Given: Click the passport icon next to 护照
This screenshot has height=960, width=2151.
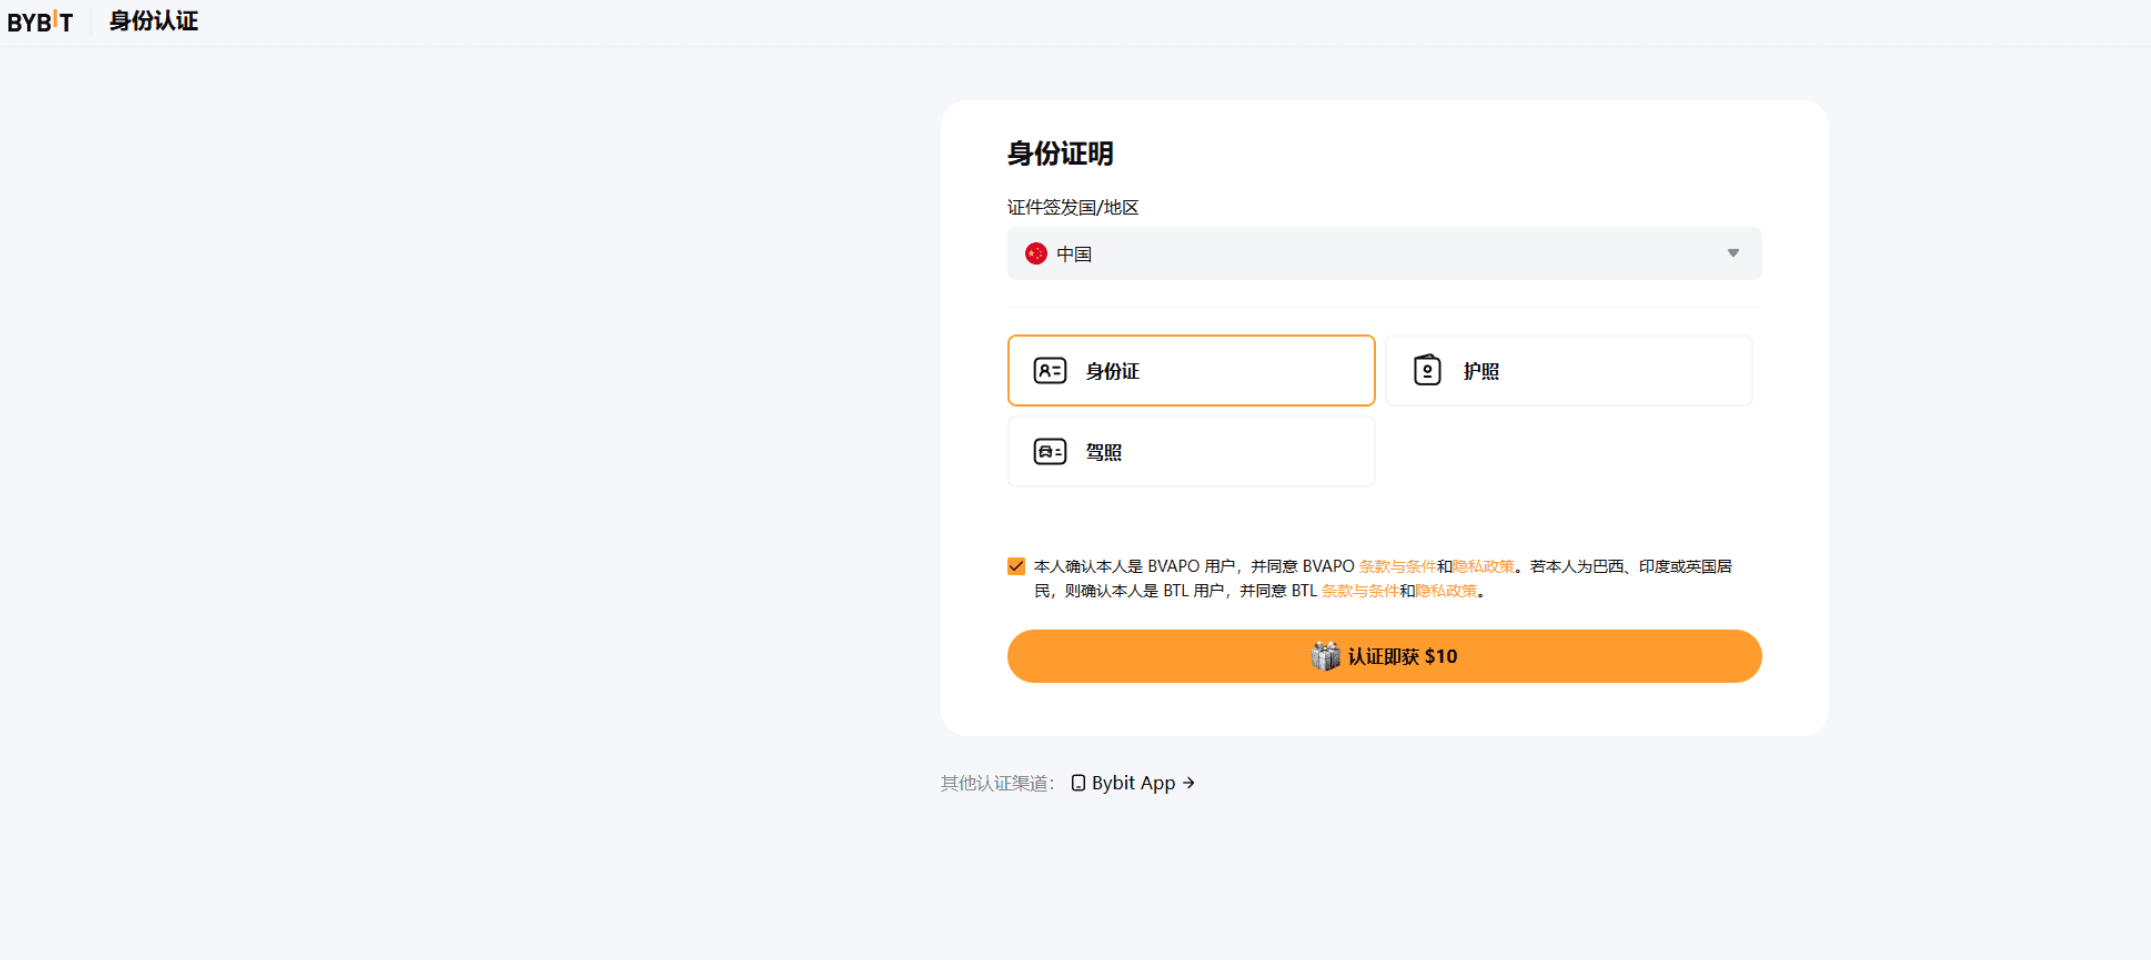Looking at the screenshot, I should tap(1427, 370).
